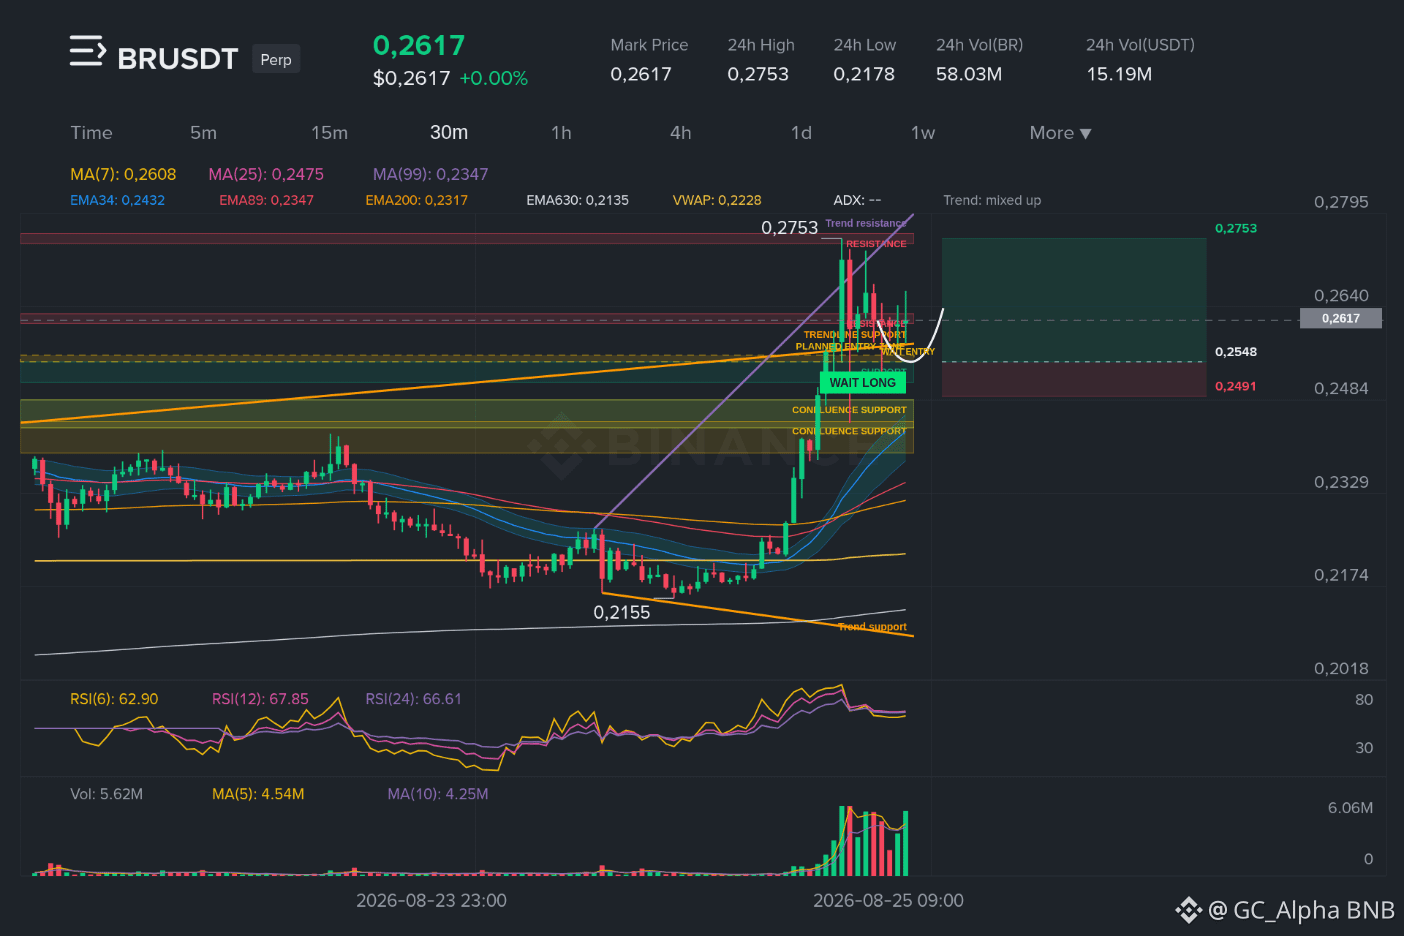Screen dimensions: 1404x936
Task: Open the symbol list menu icon
Action: tap(88, 51)
